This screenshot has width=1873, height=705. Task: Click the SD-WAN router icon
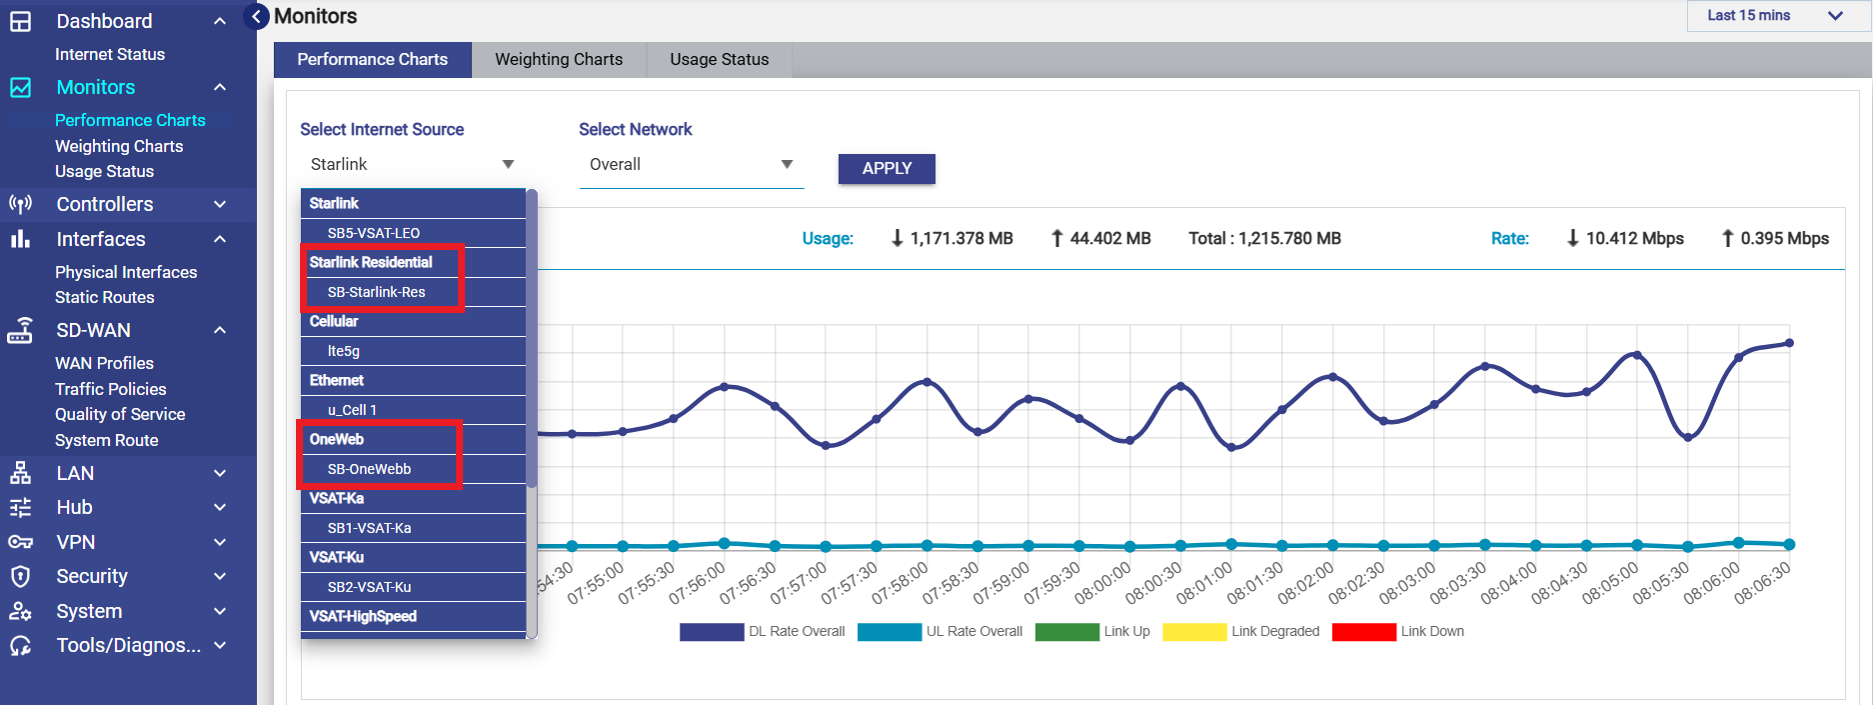click(x=20, y=330)
